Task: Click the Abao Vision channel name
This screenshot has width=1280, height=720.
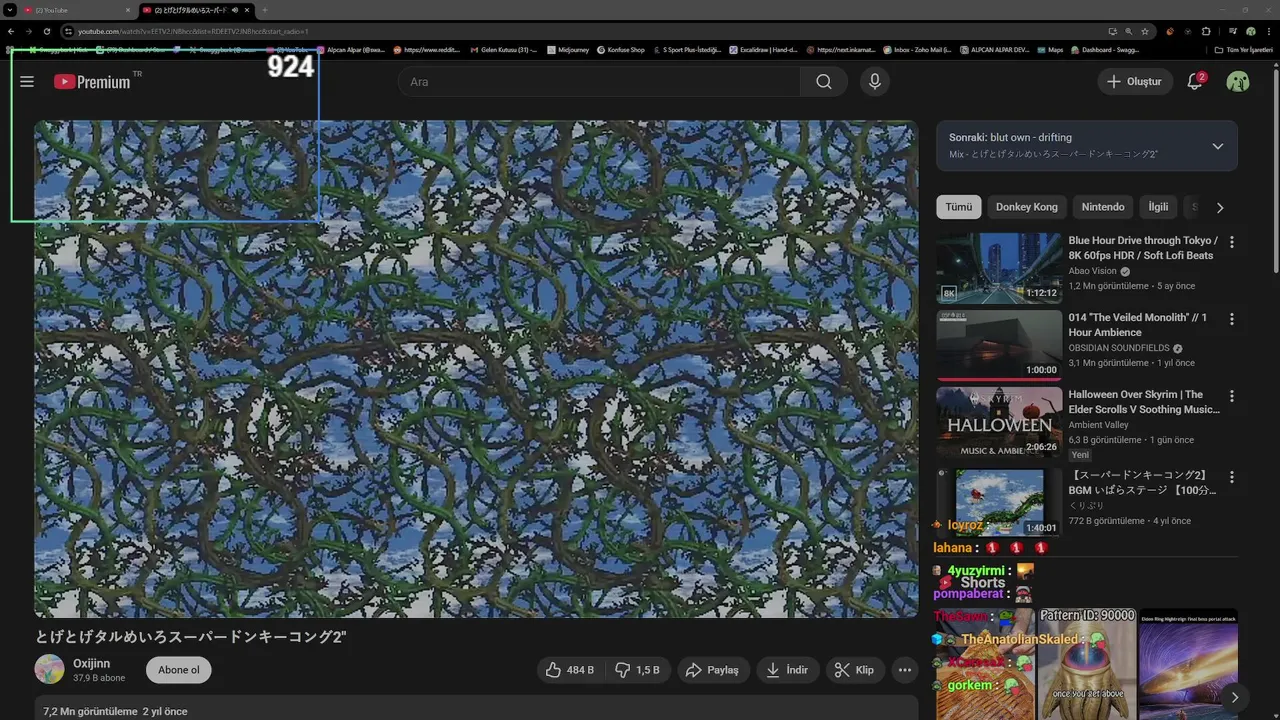Action: point(1093,271)
